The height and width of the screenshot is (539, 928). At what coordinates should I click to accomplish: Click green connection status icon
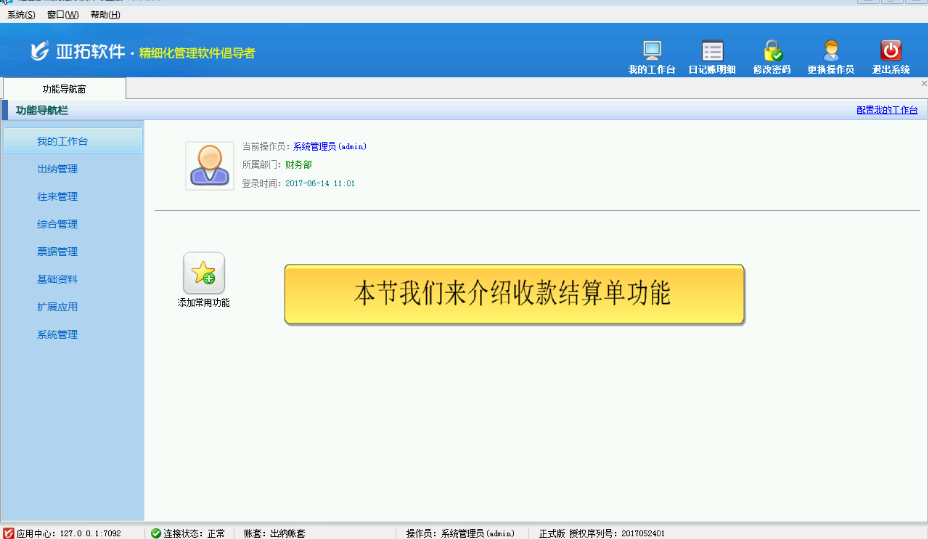coord(156,533)
